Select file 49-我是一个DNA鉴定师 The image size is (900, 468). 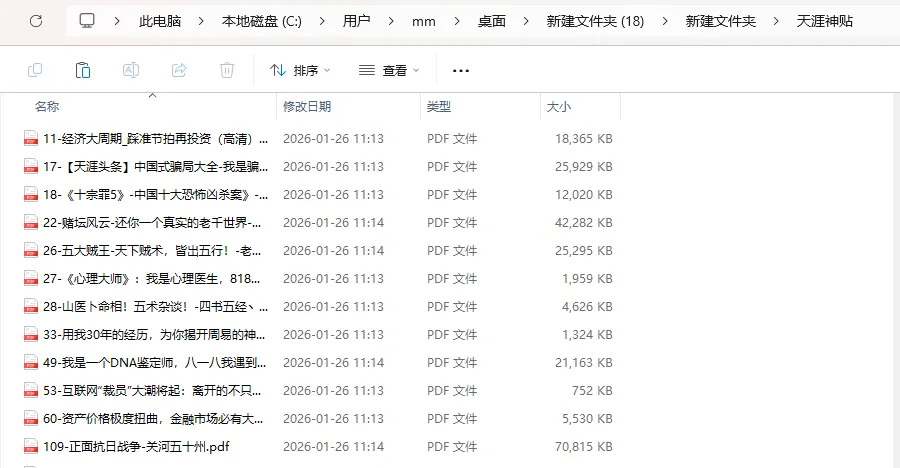[x=154, y=362]
